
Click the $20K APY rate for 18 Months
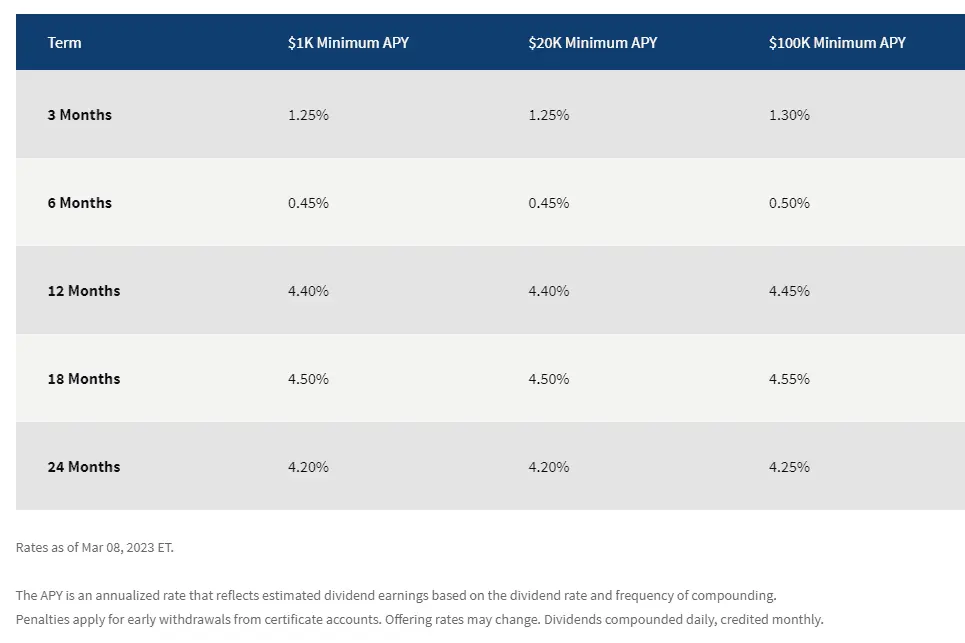[549, 379]
